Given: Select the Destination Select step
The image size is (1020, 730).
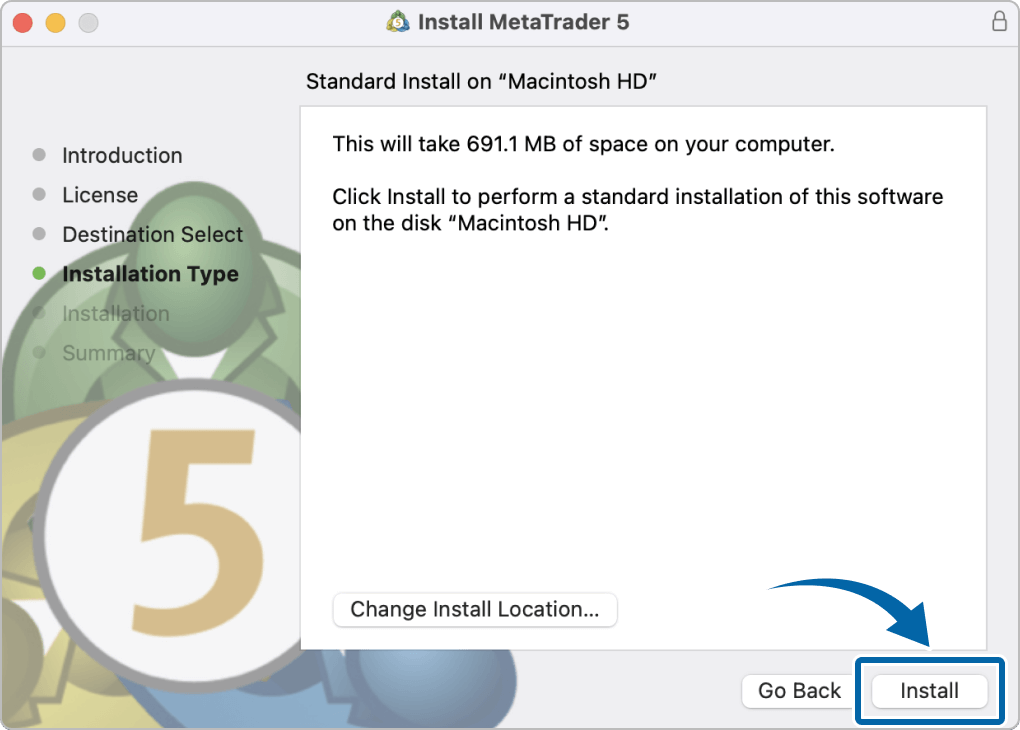Looking at the screenshot, I should tap(152, 234).
